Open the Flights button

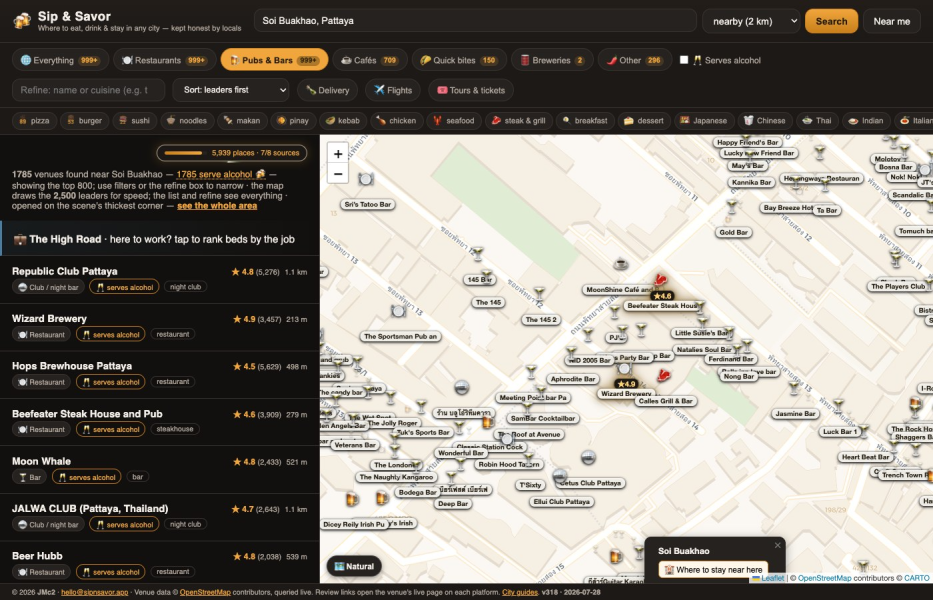(x=393, y=90)
